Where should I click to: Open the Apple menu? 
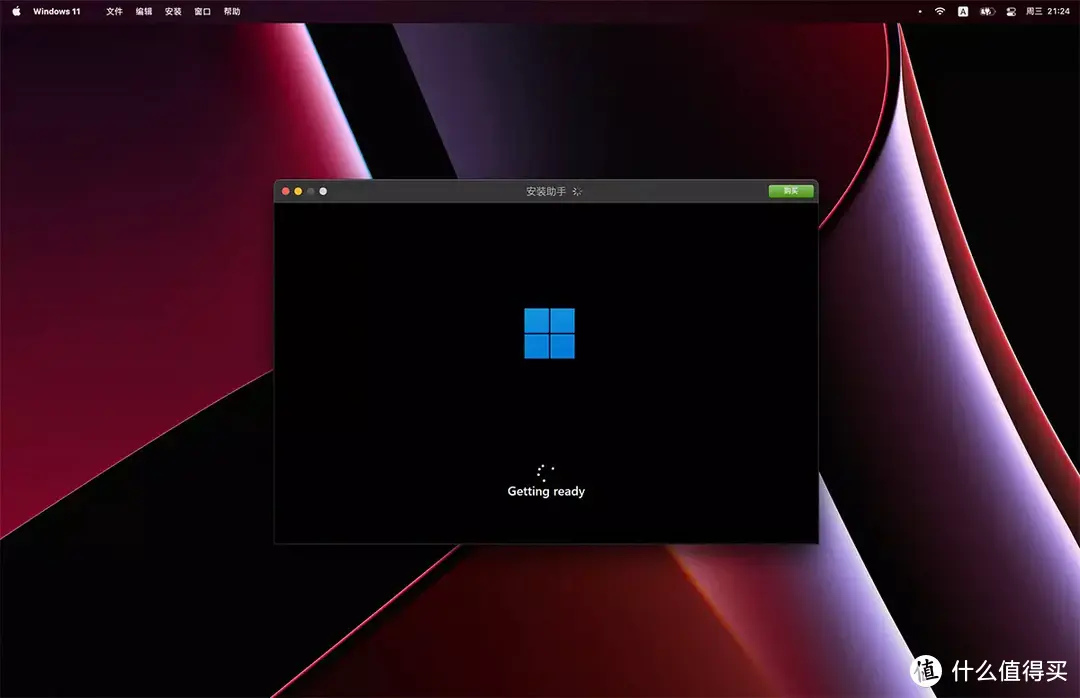click(17, 11)
